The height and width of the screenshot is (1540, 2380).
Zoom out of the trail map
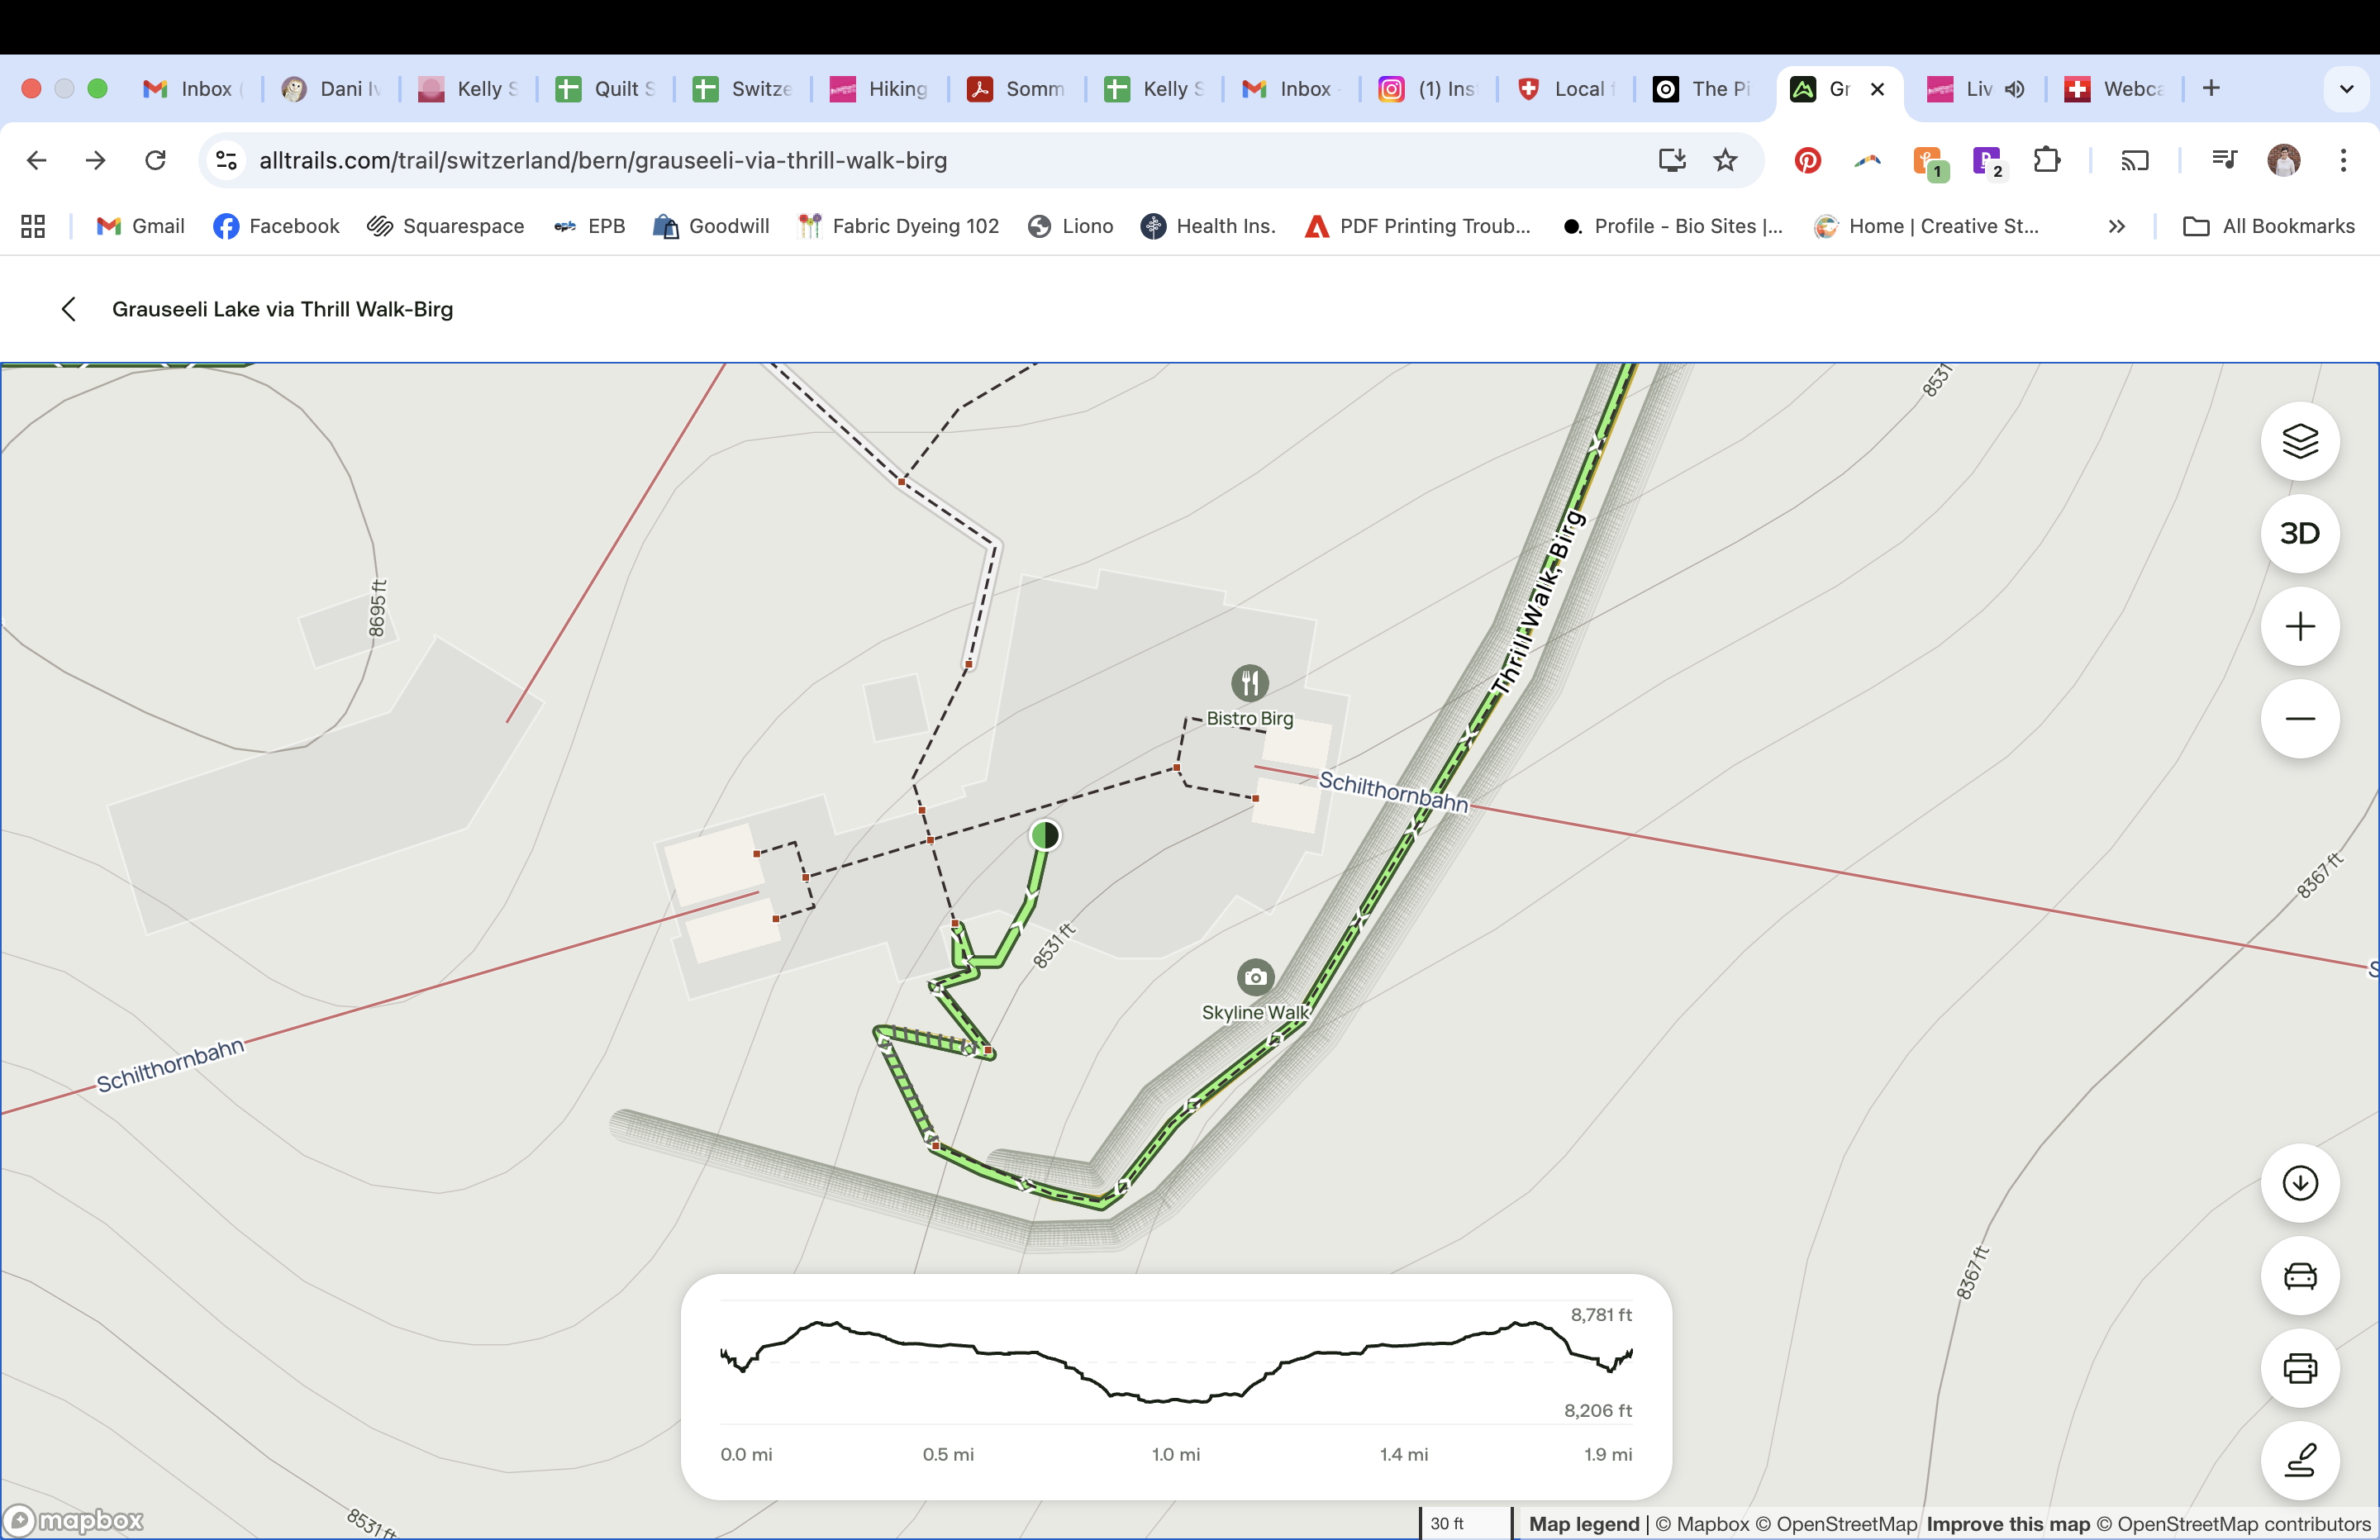point(2299,719)
